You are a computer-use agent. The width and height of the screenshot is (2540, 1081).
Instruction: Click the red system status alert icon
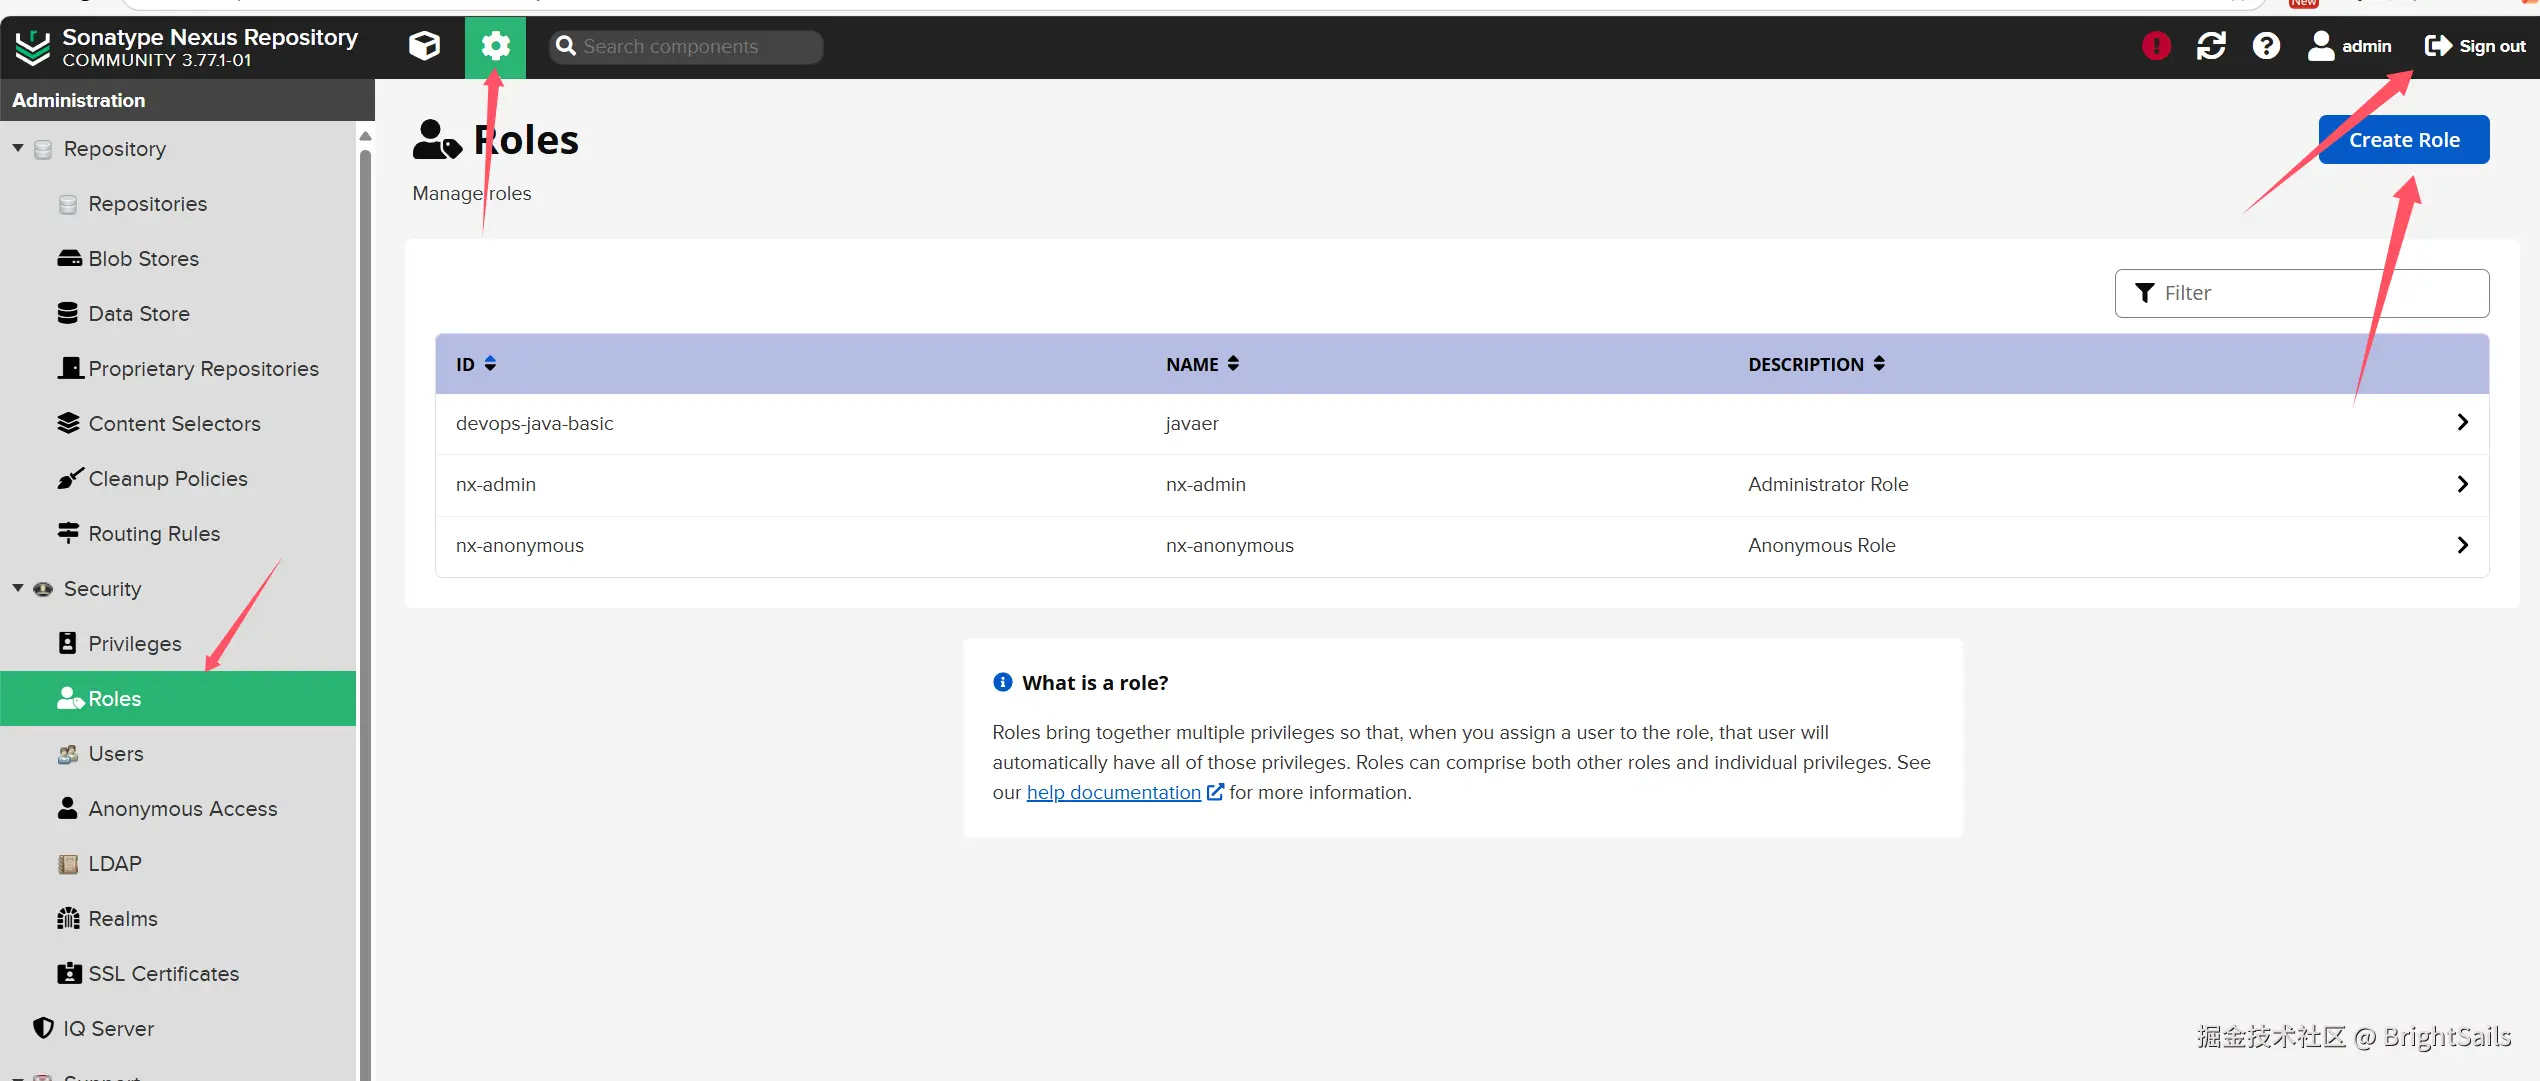tap(2156, 46)
